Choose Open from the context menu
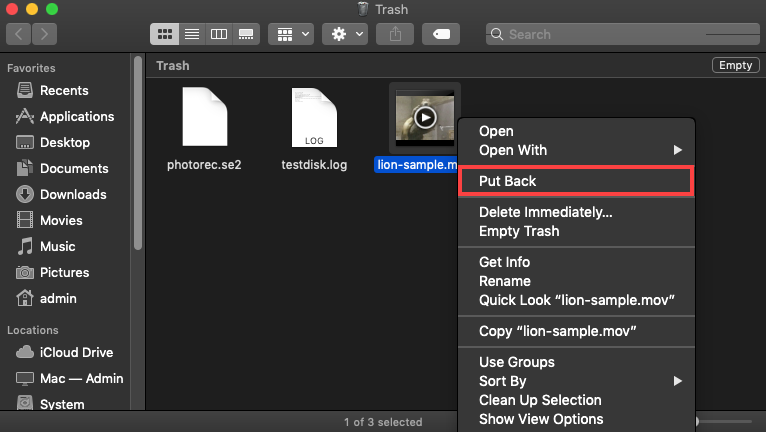The width and height of the screenshot is (766, 432). pos(576,131)
